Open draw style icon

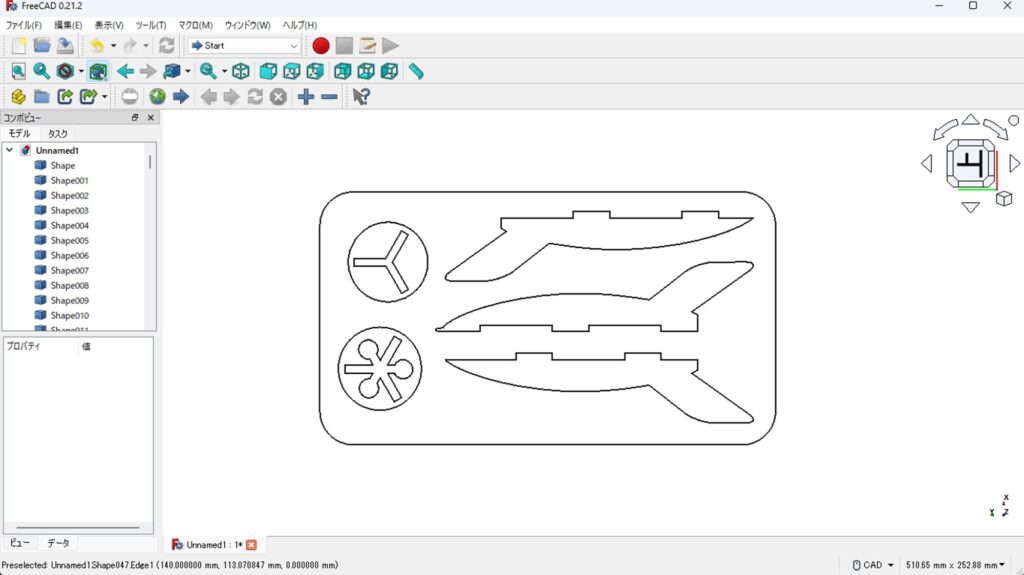click(x=65, y=71)
